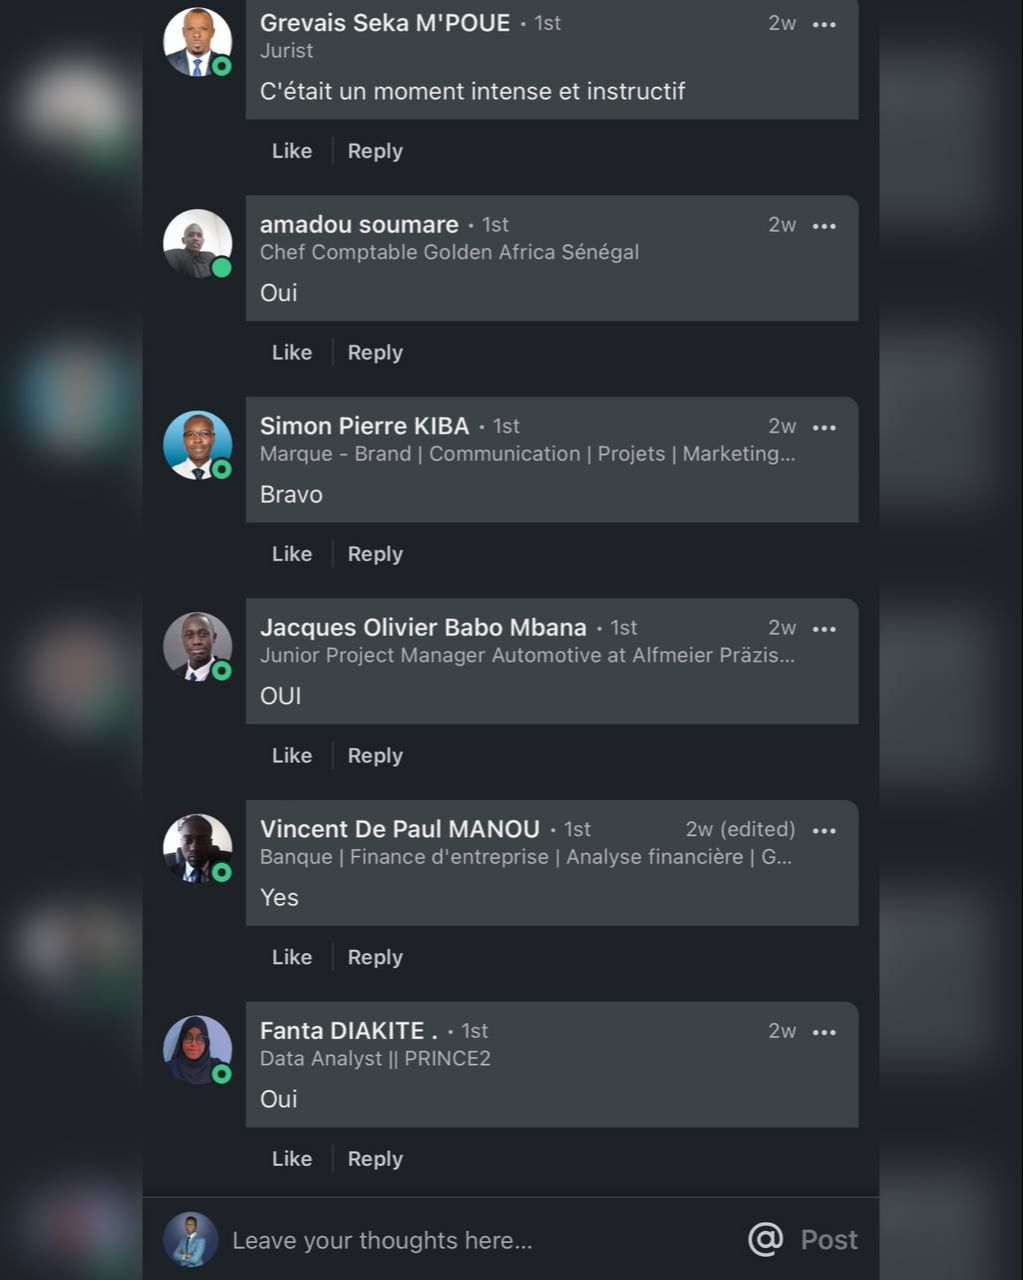
Task: Open three-dot menu on Fanta DIAKITE comment
Action: click(824, 1032)
